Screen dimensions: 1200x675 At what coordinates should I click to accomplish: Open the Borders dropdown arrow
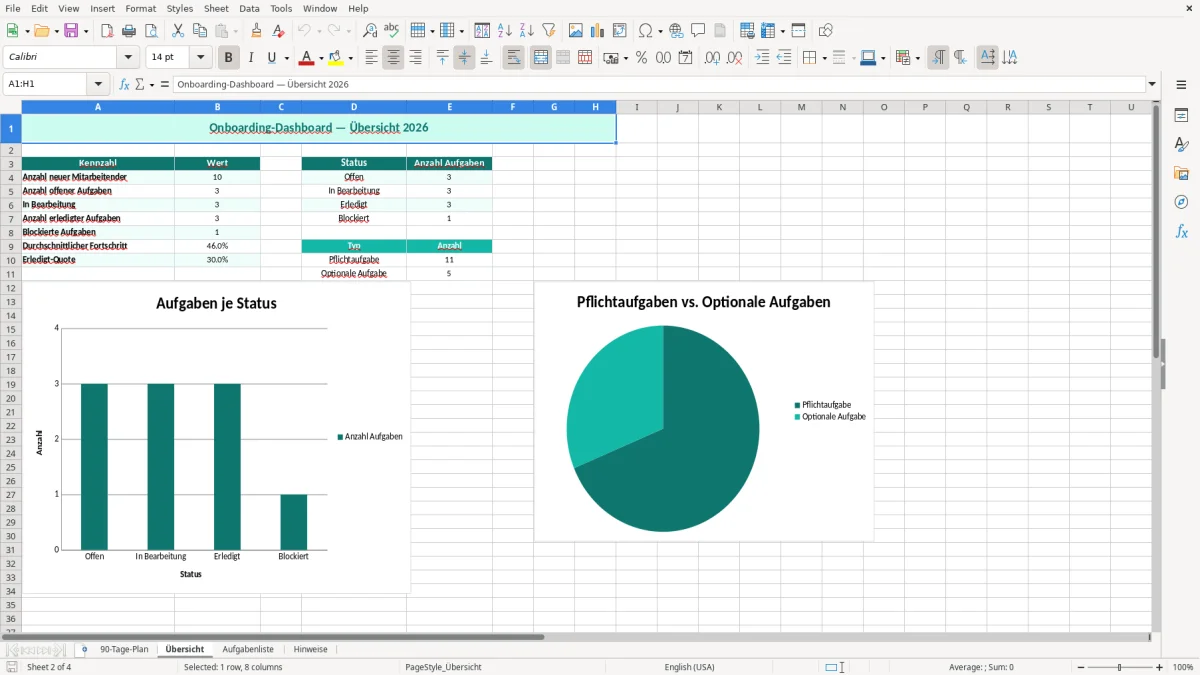(x=823, y=58)
